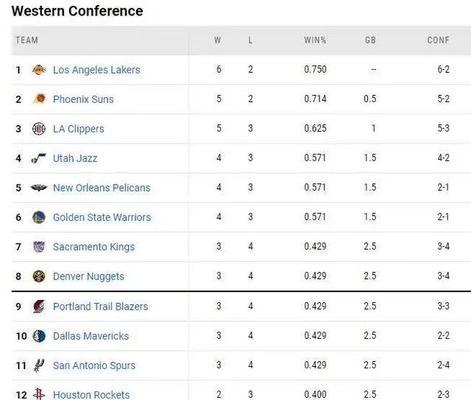Sort standings by the W column header
471x400 pixels.
pyautogui.click(x=218, y=40)
